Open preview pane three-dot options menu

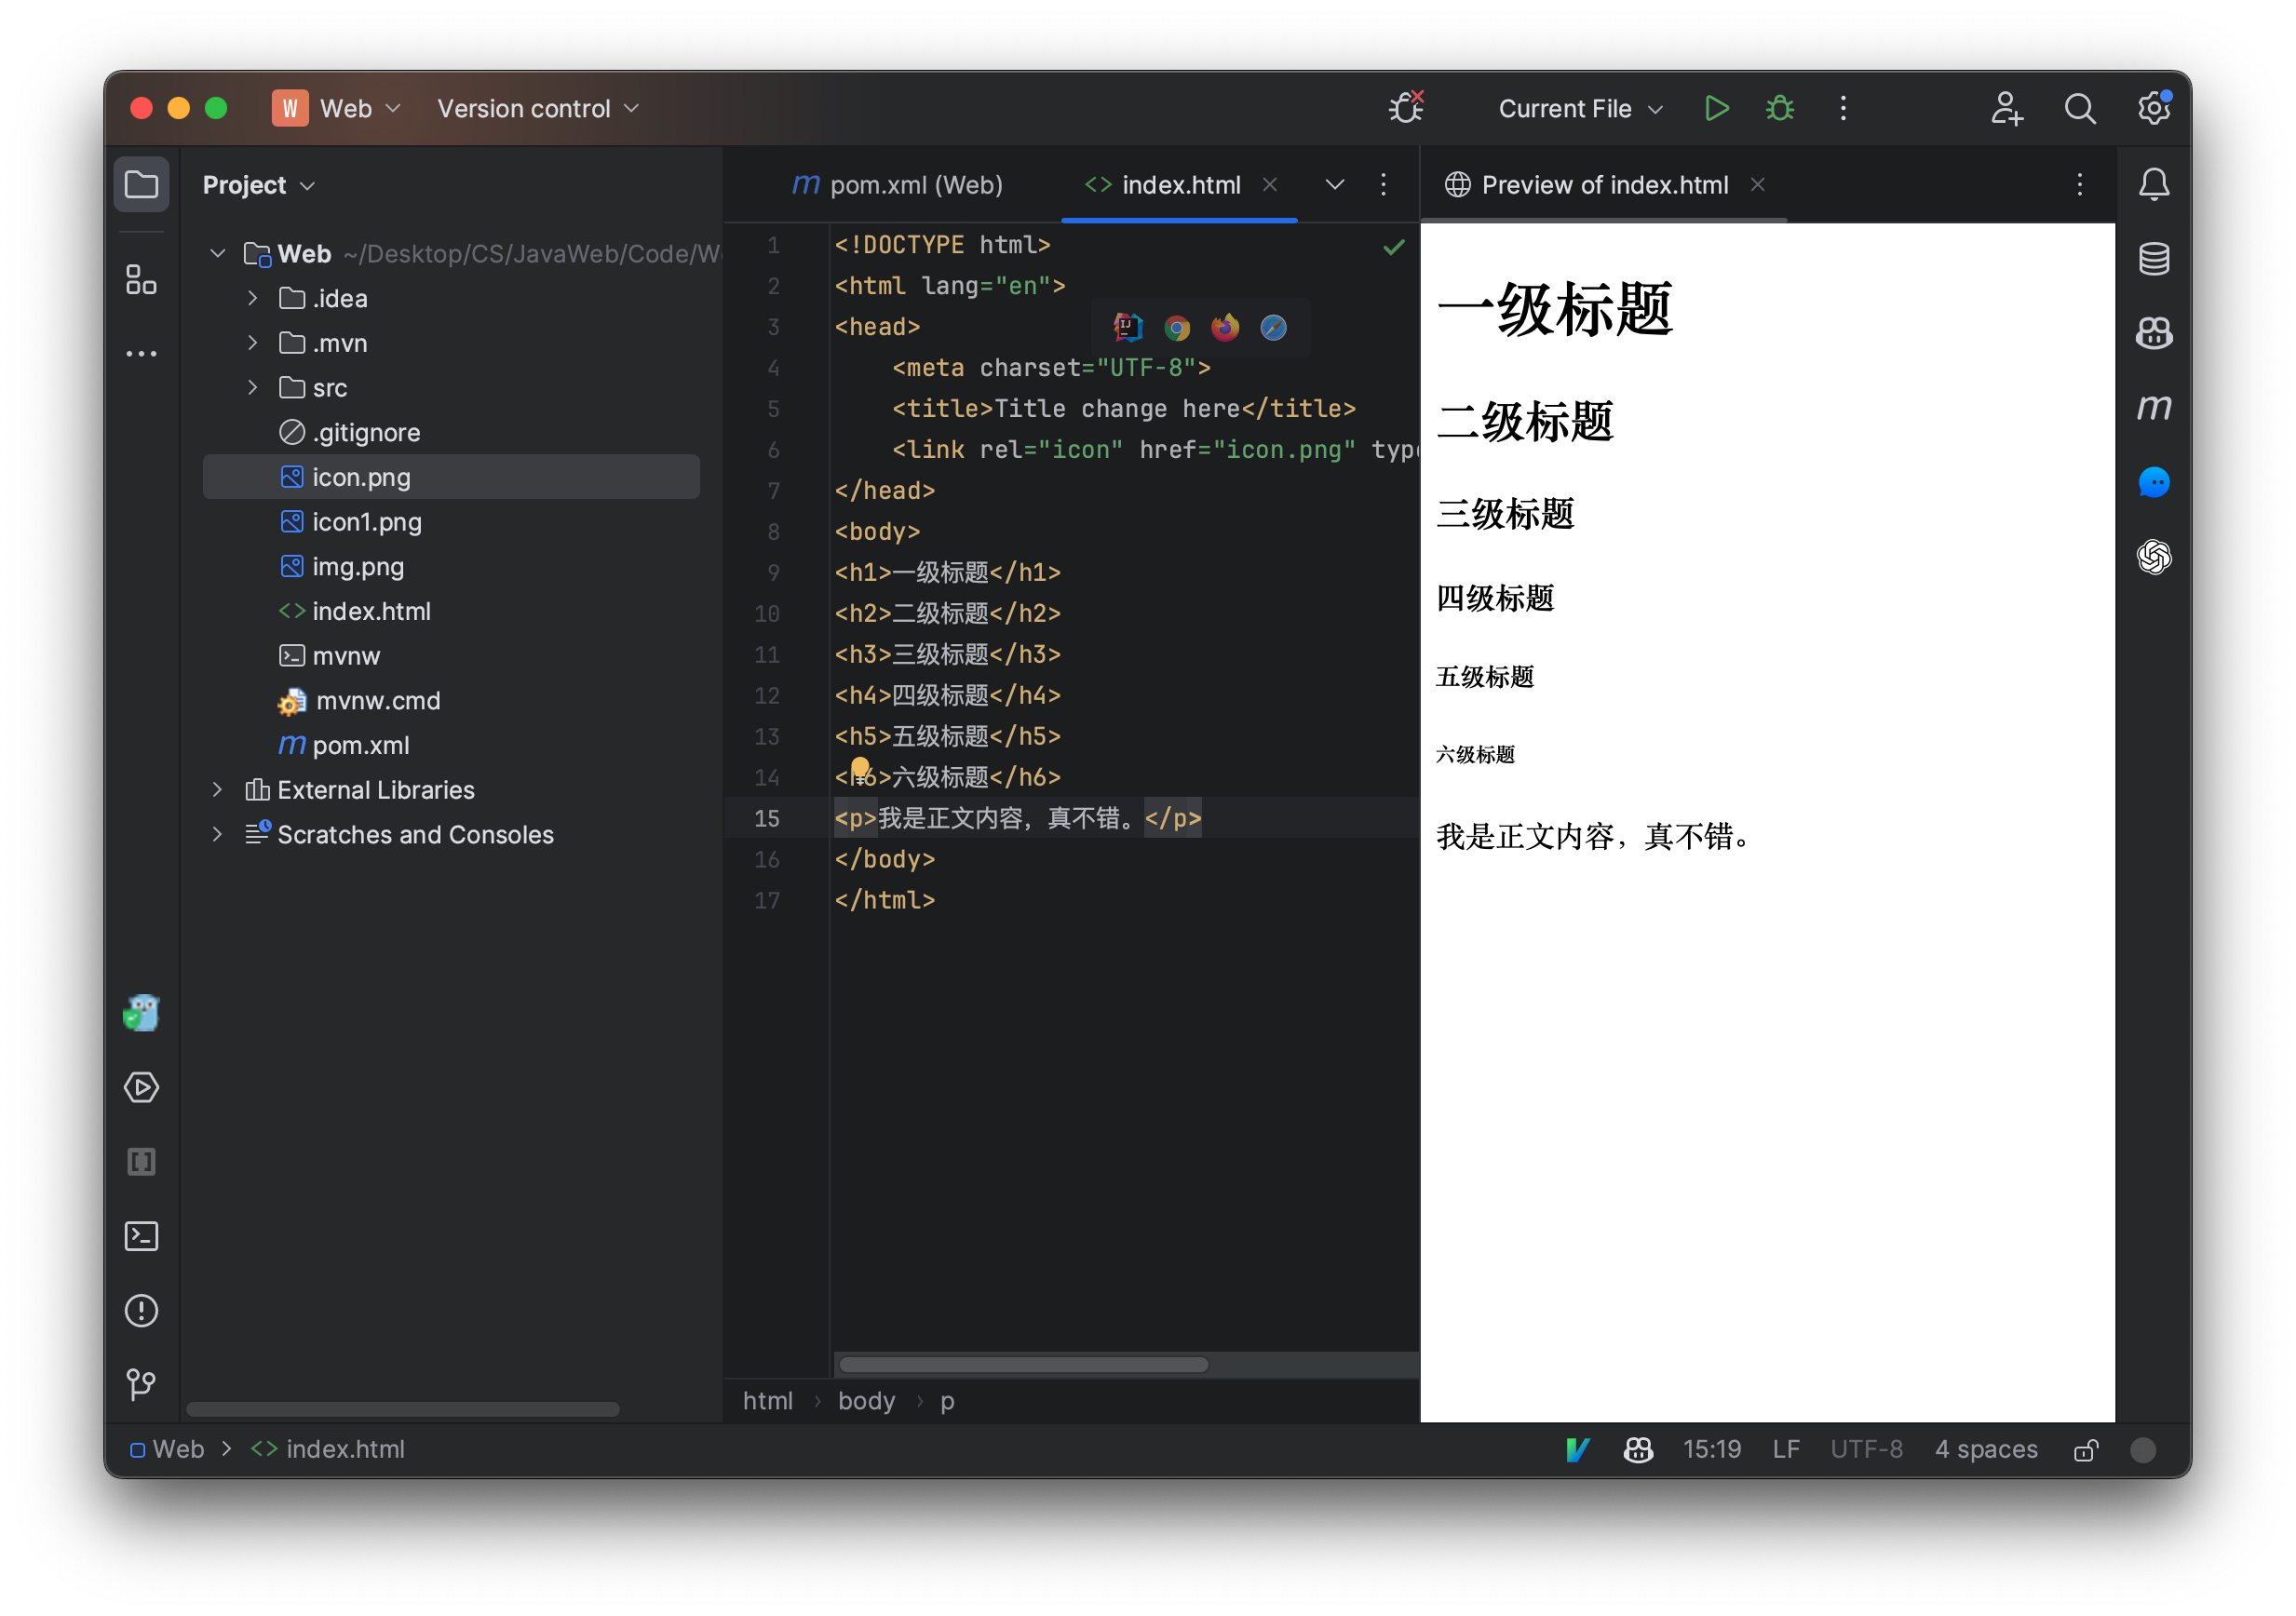(x=2079, y=184)
